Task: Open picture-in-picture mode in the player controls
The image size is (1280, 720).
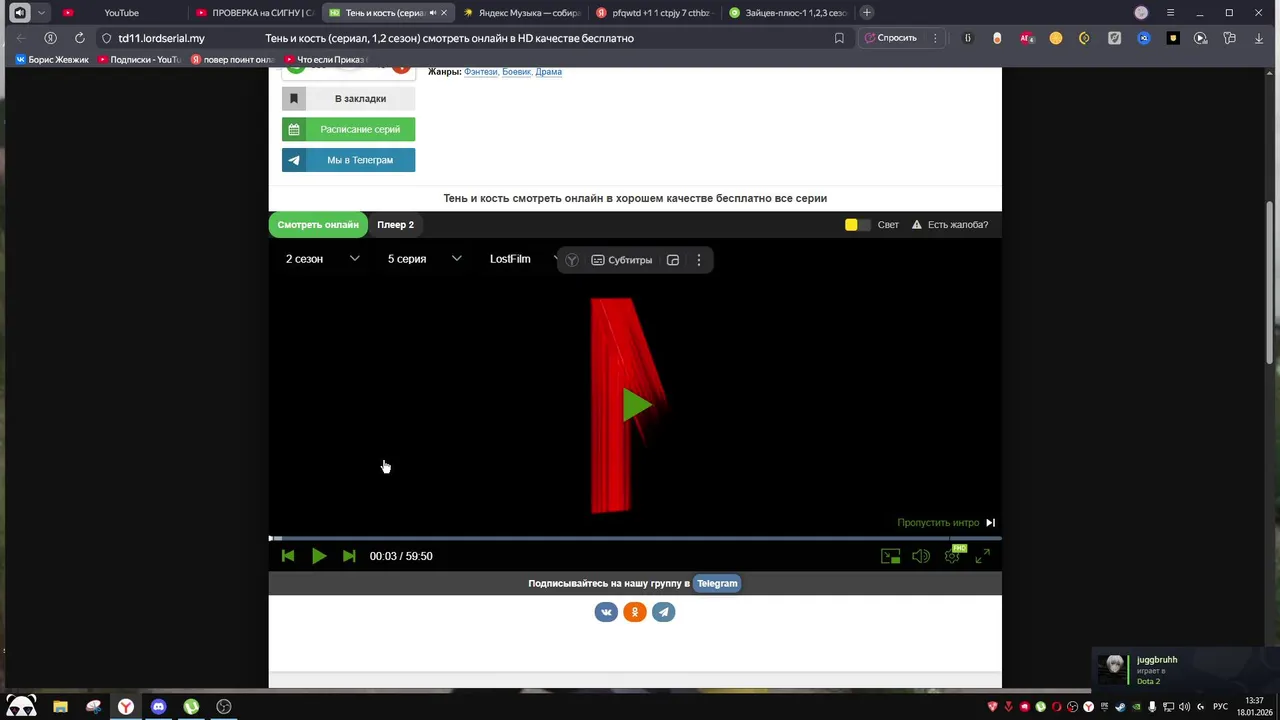Action: pyautogui.click(x=890, y=556)
